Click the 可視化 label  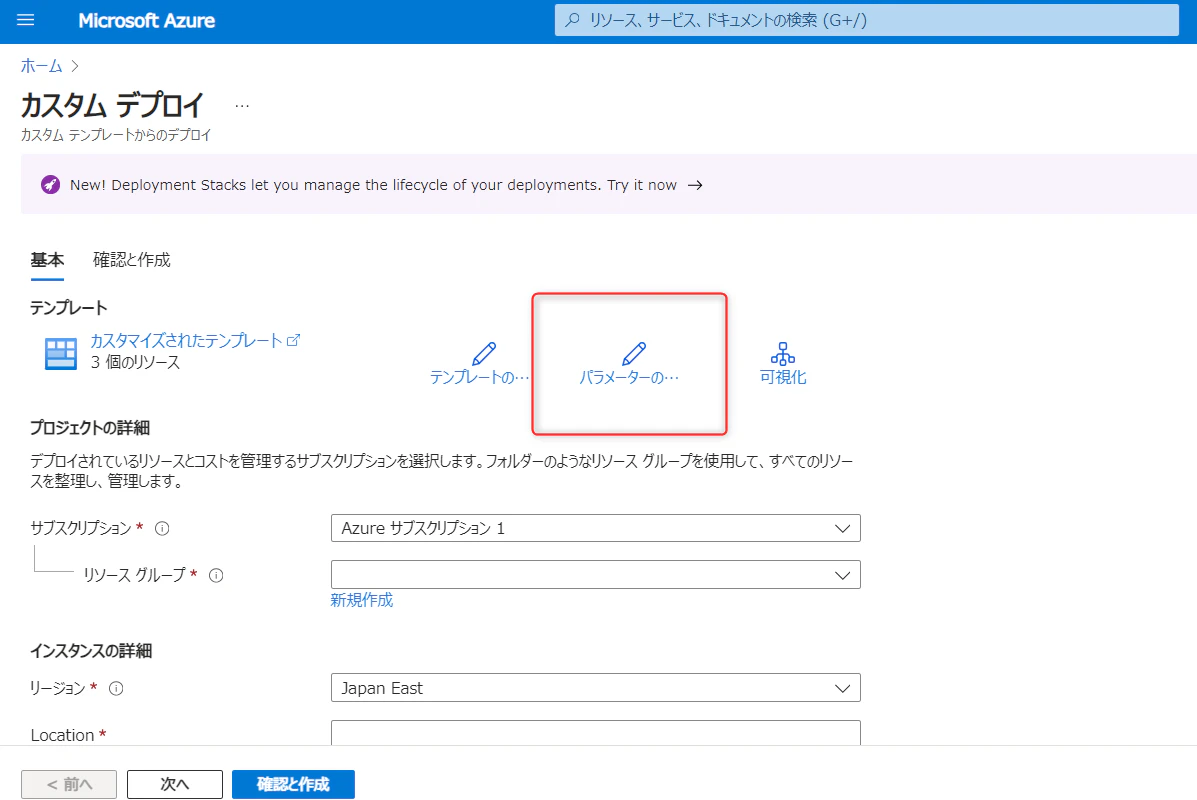point(783,377)
